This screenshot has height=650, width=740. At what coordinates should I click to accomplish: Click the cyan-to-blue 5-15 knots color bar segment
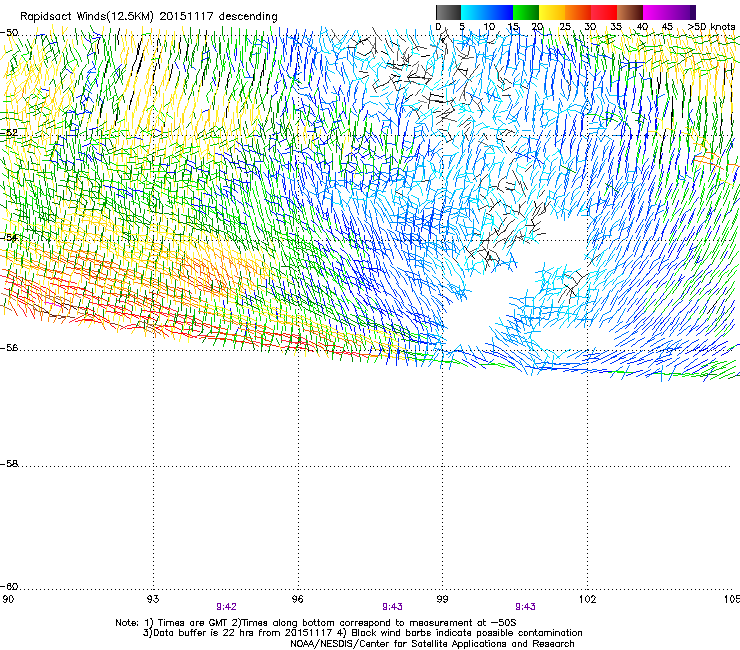[x=487, y=12]
